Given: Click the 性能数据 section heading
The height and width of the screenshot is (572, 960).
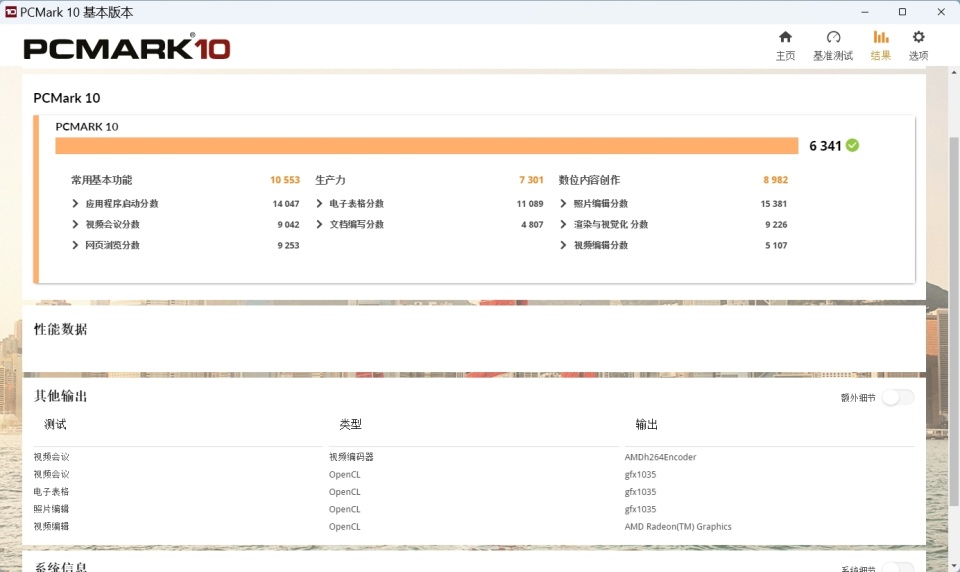Looking at the screenshot, I should tap(60, 329).
